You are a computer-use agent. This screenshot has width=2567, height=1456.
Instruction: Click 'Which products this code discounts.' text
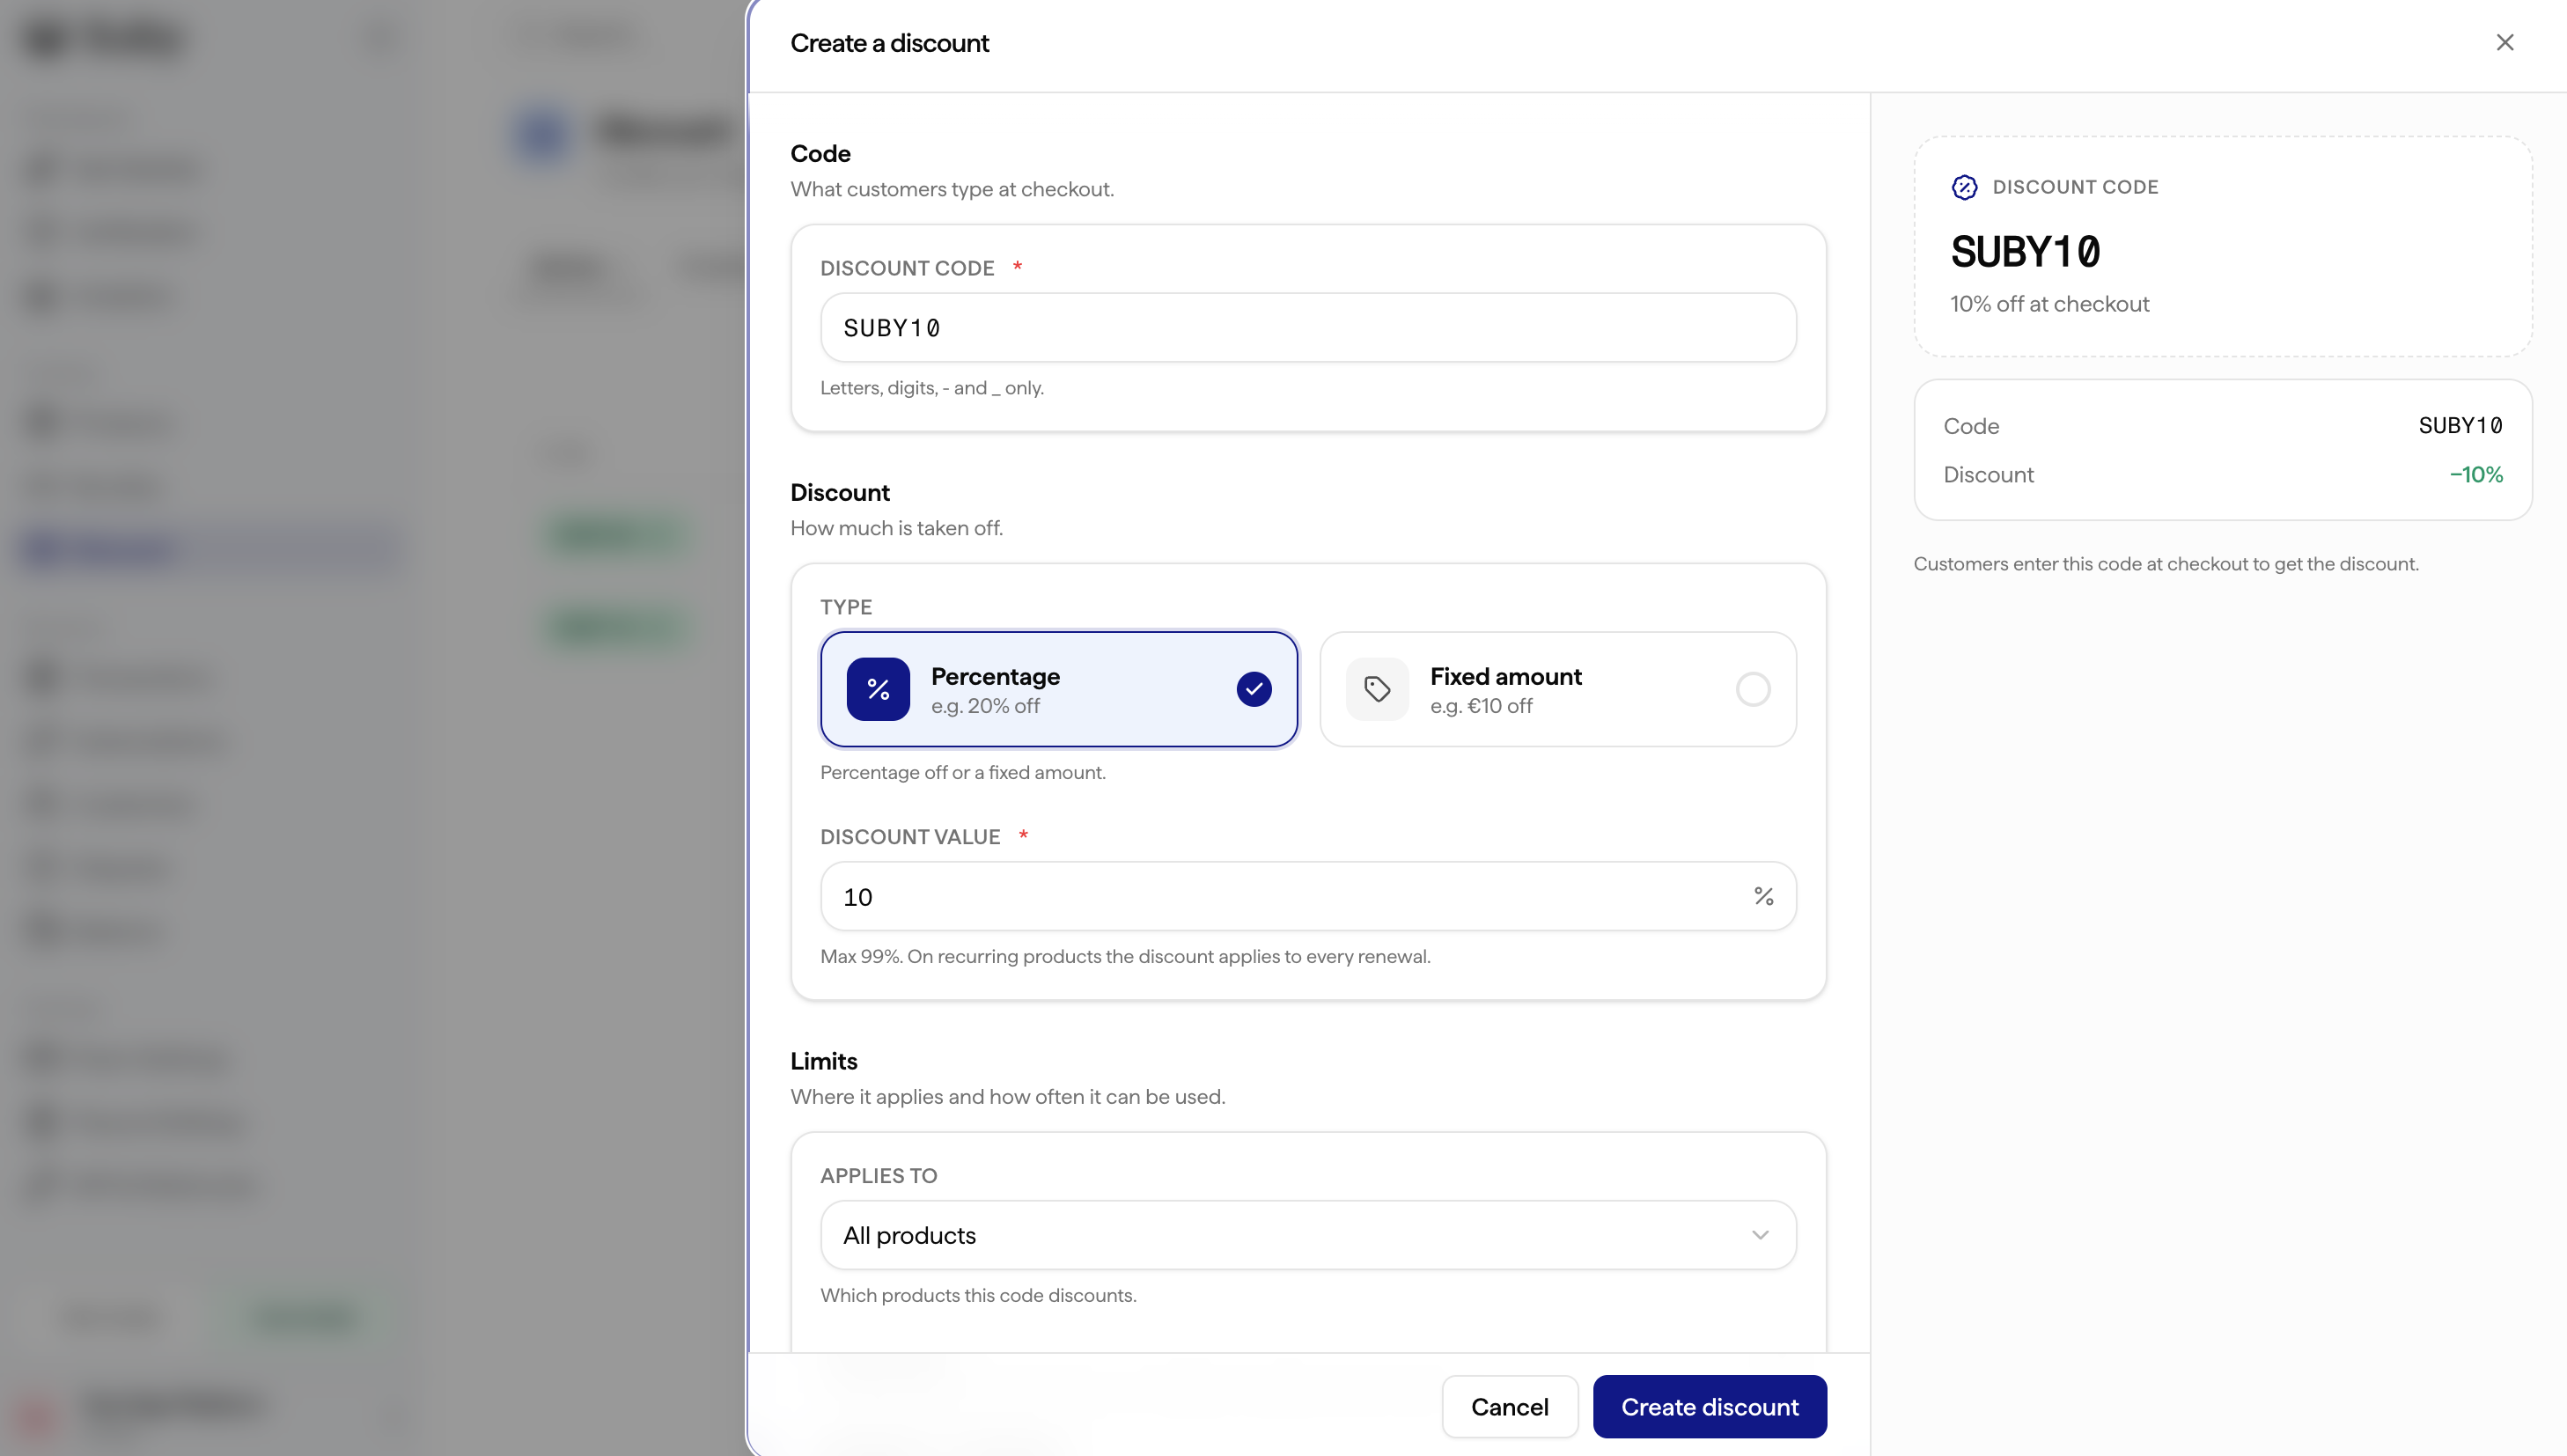coord(978,1295)
